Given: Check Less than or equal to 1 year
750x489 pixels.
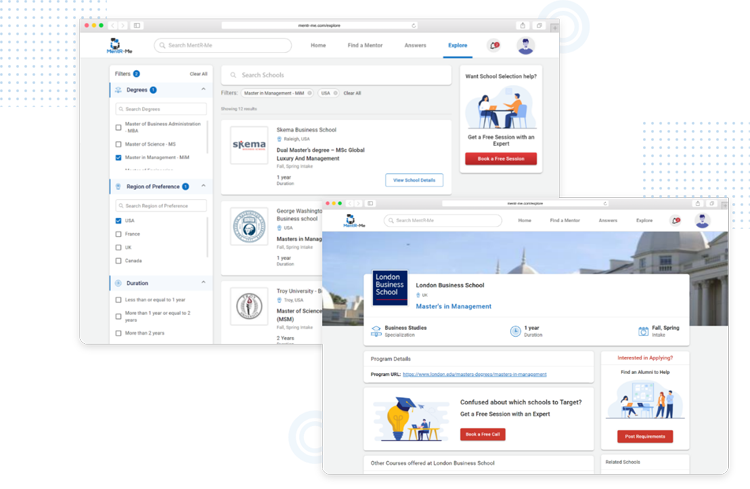Looking at the screenshot, I should coord(118,300).
